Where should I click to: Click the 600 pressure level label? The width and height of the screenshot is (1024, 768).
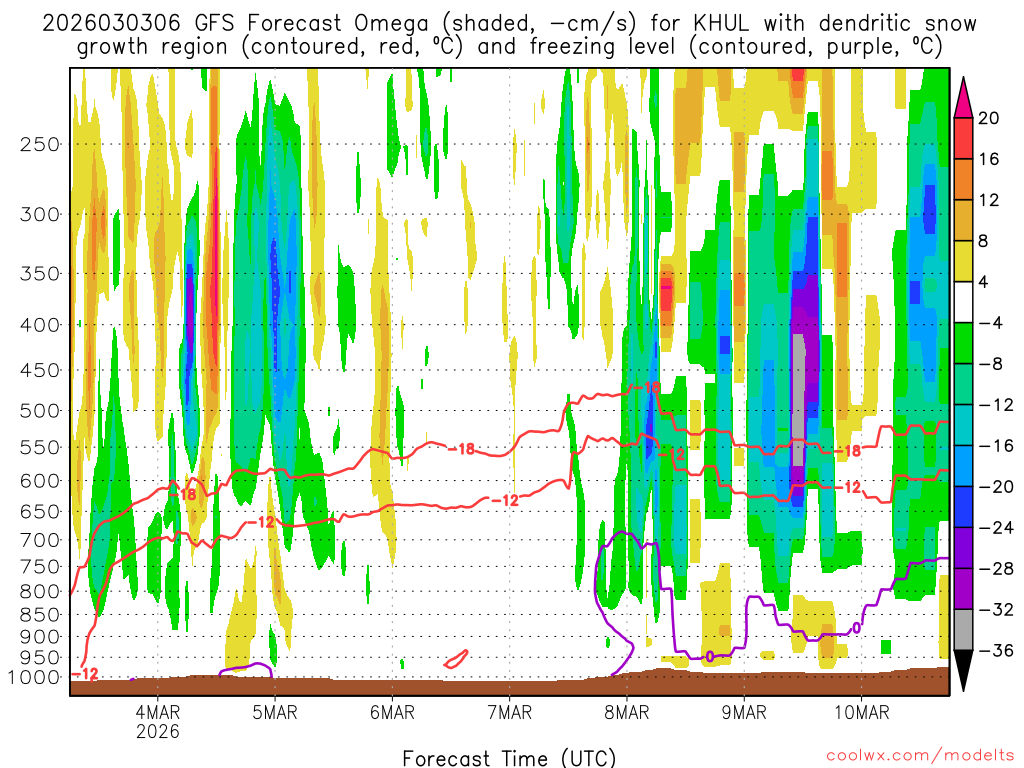tap(40, 481)
